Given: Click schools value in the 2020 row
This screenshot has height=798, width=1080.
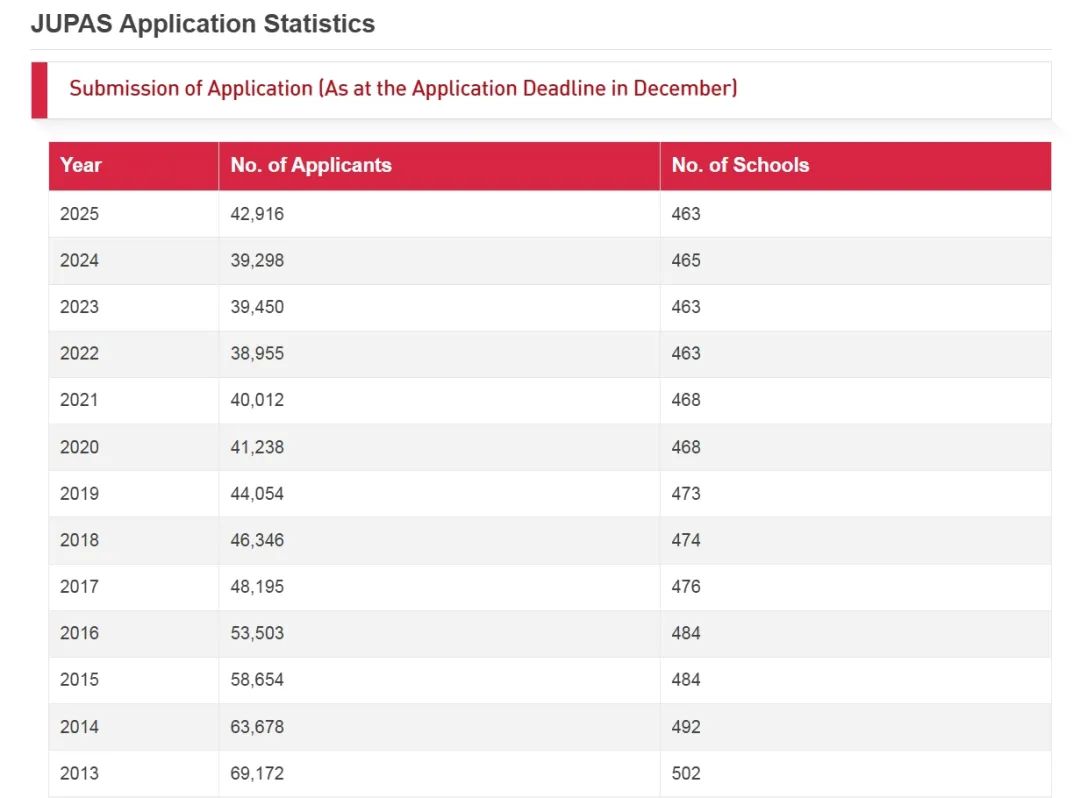Looking at the screenshot, I should 686,448.
